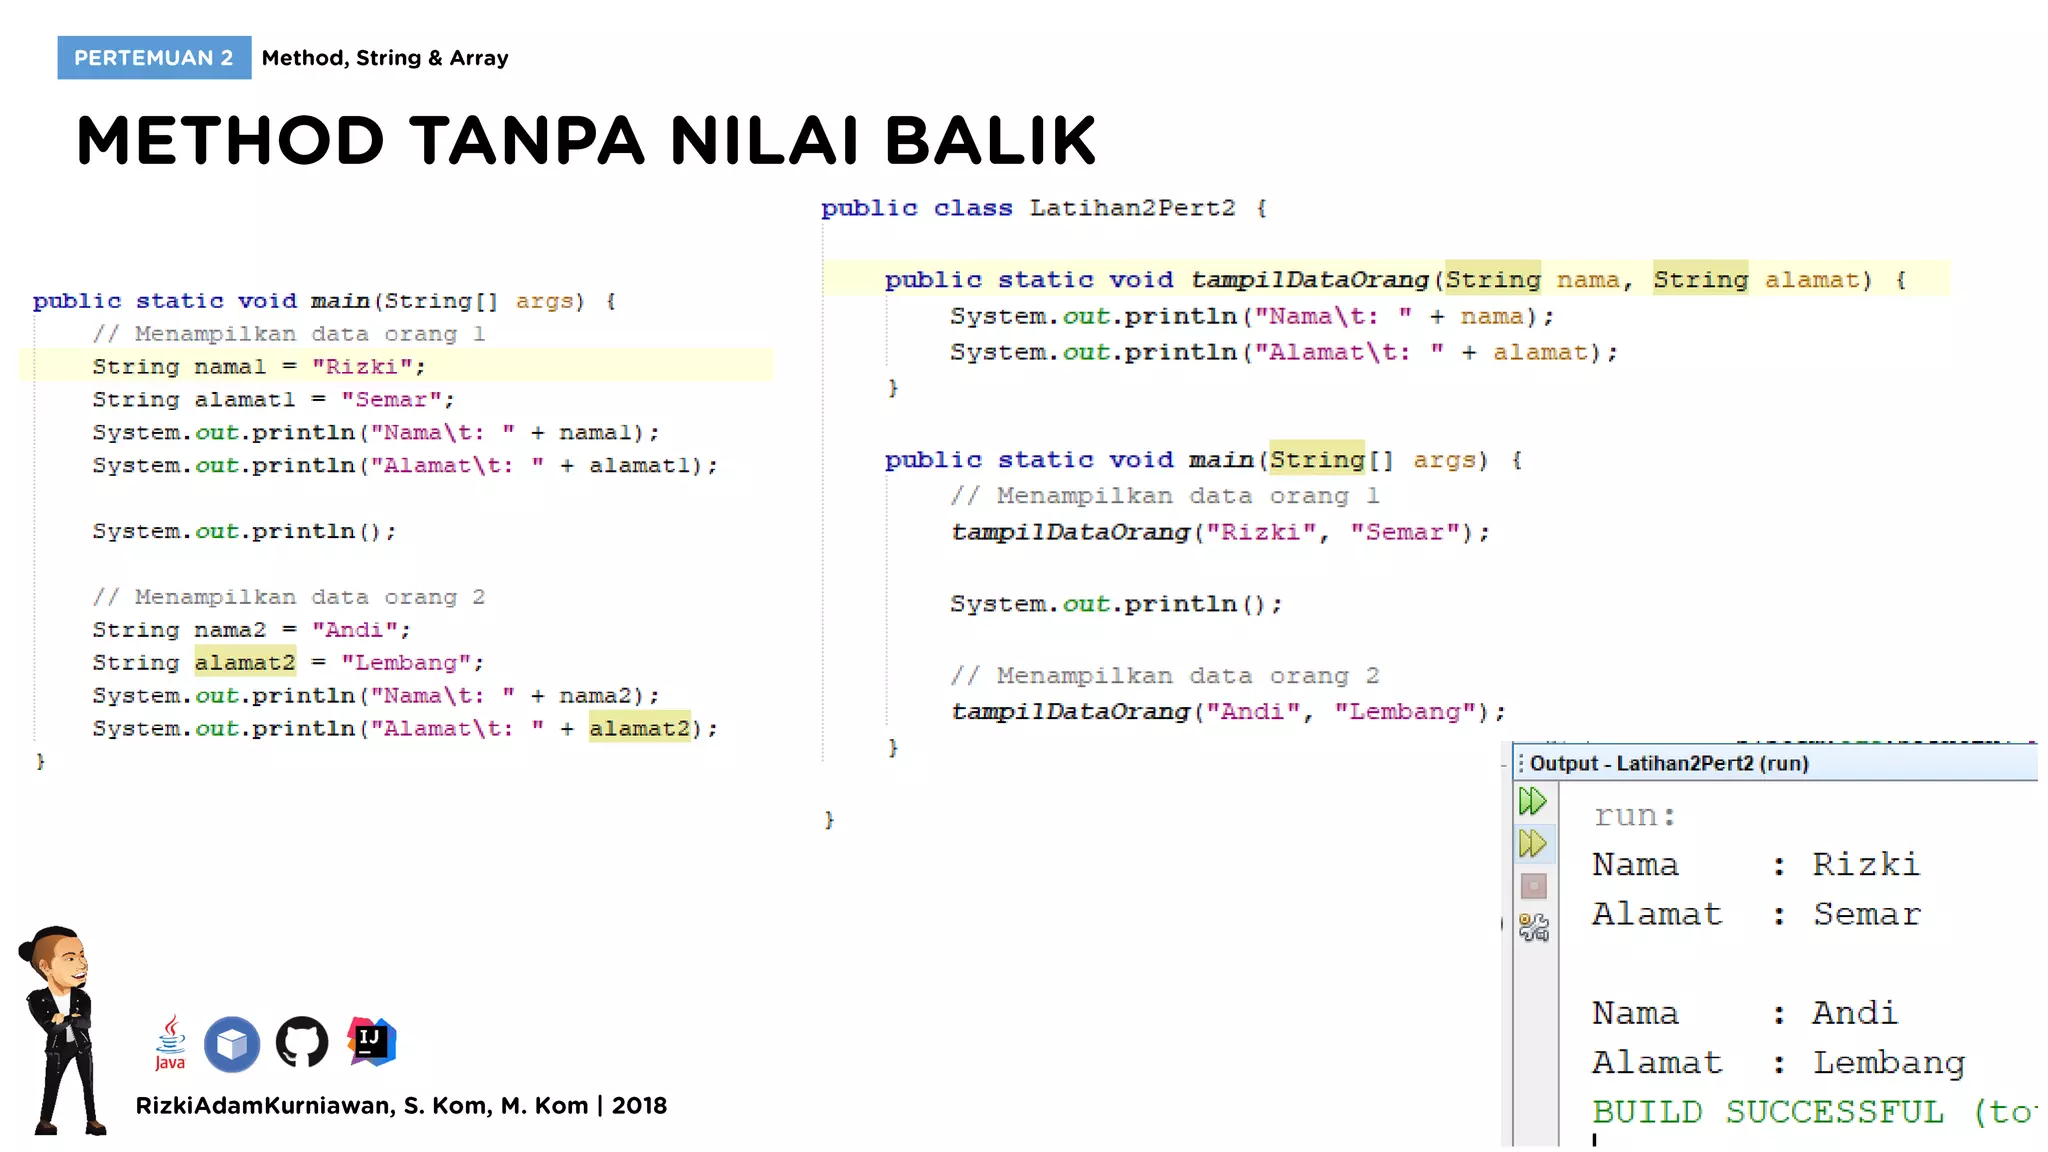Click the blue NetBeans cube icon
This screenshot has height=1152, width=2048.
click(x=232, y=1044)
